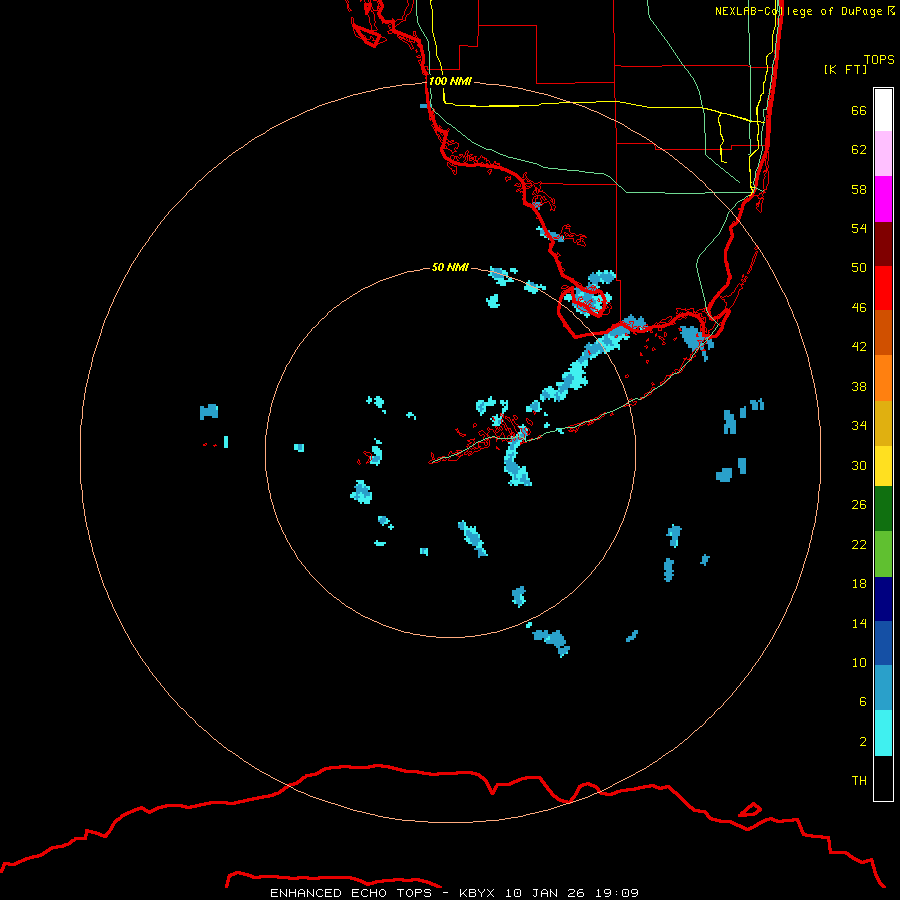
Task: Click the navy 22 kft legend swatch
Action: pos(883,599)
